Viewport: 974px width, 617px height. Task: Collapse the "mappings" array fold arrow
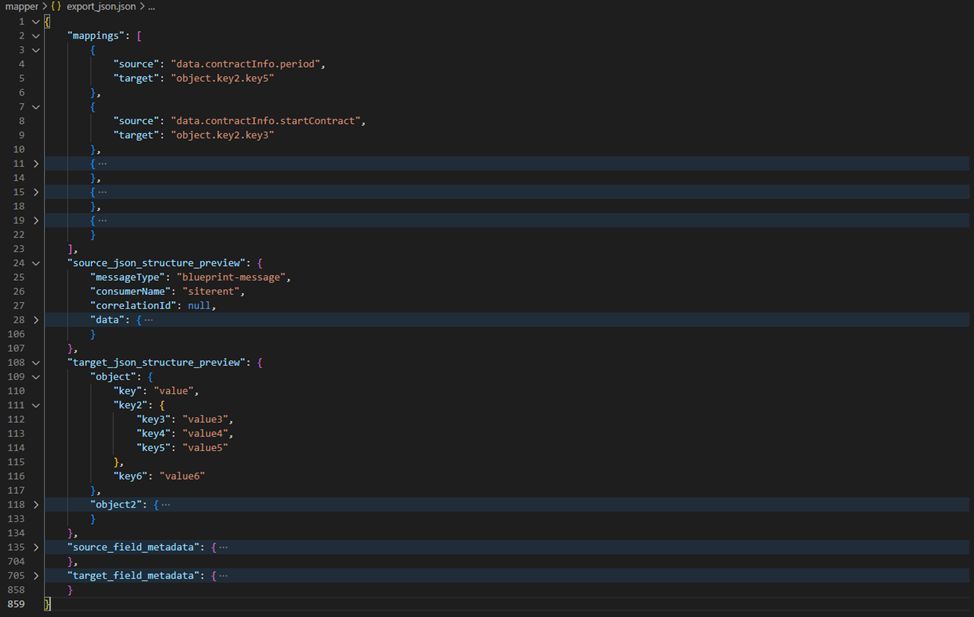pyautogui.click(x=37, y=36)
